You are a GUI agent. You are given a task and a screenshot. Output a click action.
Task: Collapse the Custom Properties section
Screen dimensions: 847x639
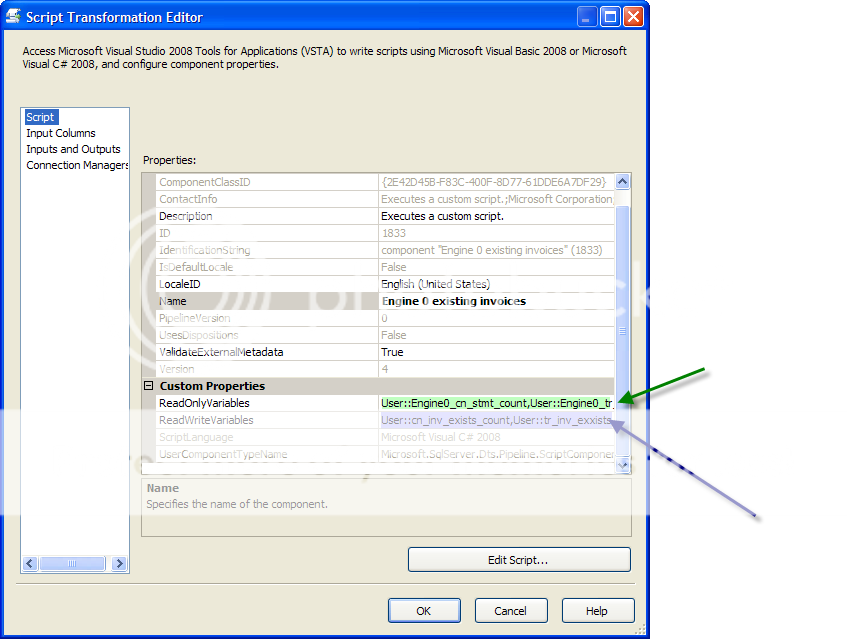148,386
